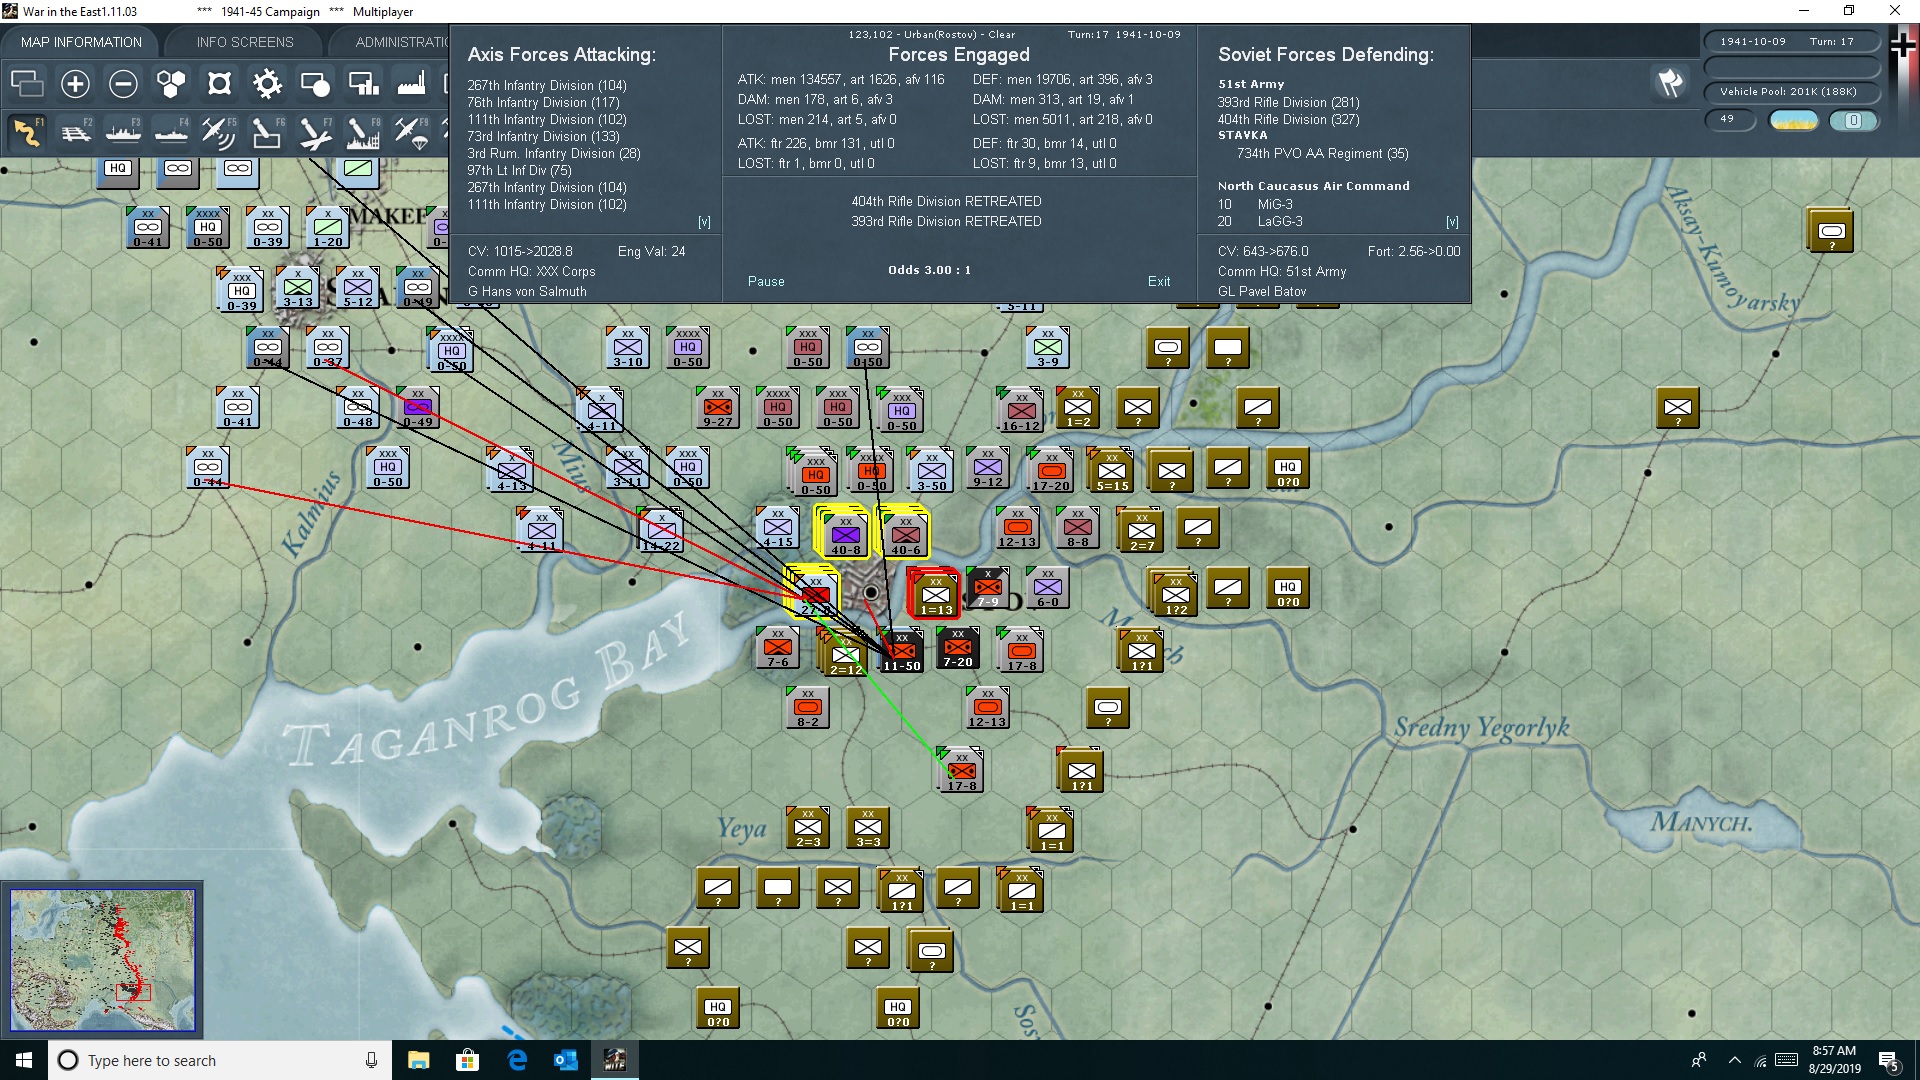Viewport: 1920px width, 1080px height.
Task: Open the Map Information tab
Action: 81,42
